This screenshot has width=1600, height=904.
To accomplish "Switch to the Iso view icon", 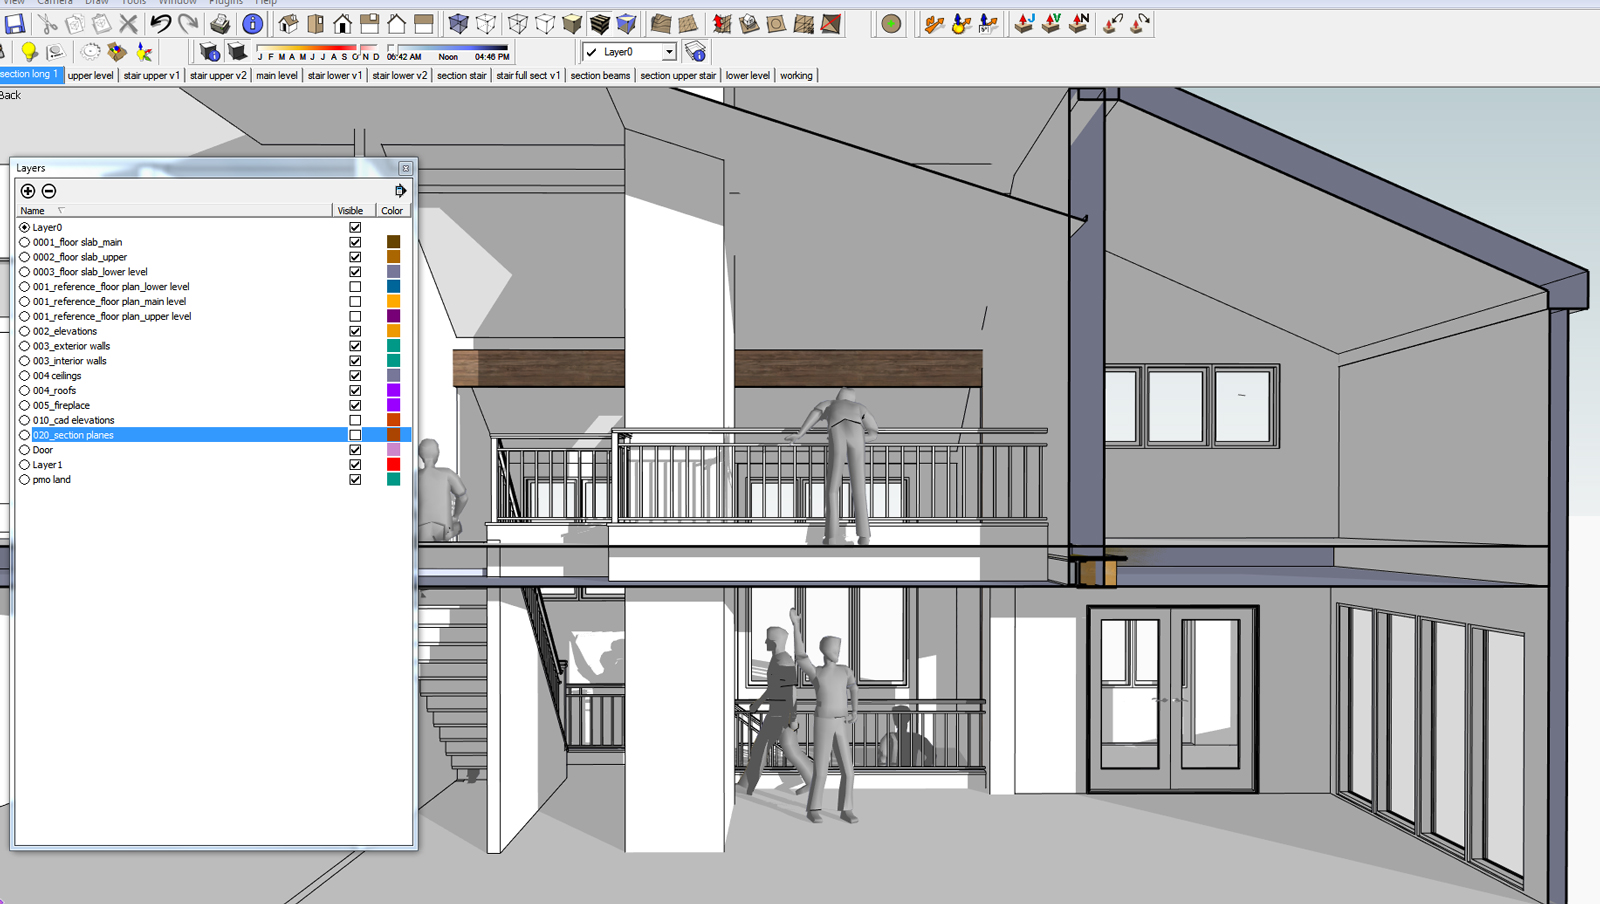I will pyautogui.click(x=288, y=23).
